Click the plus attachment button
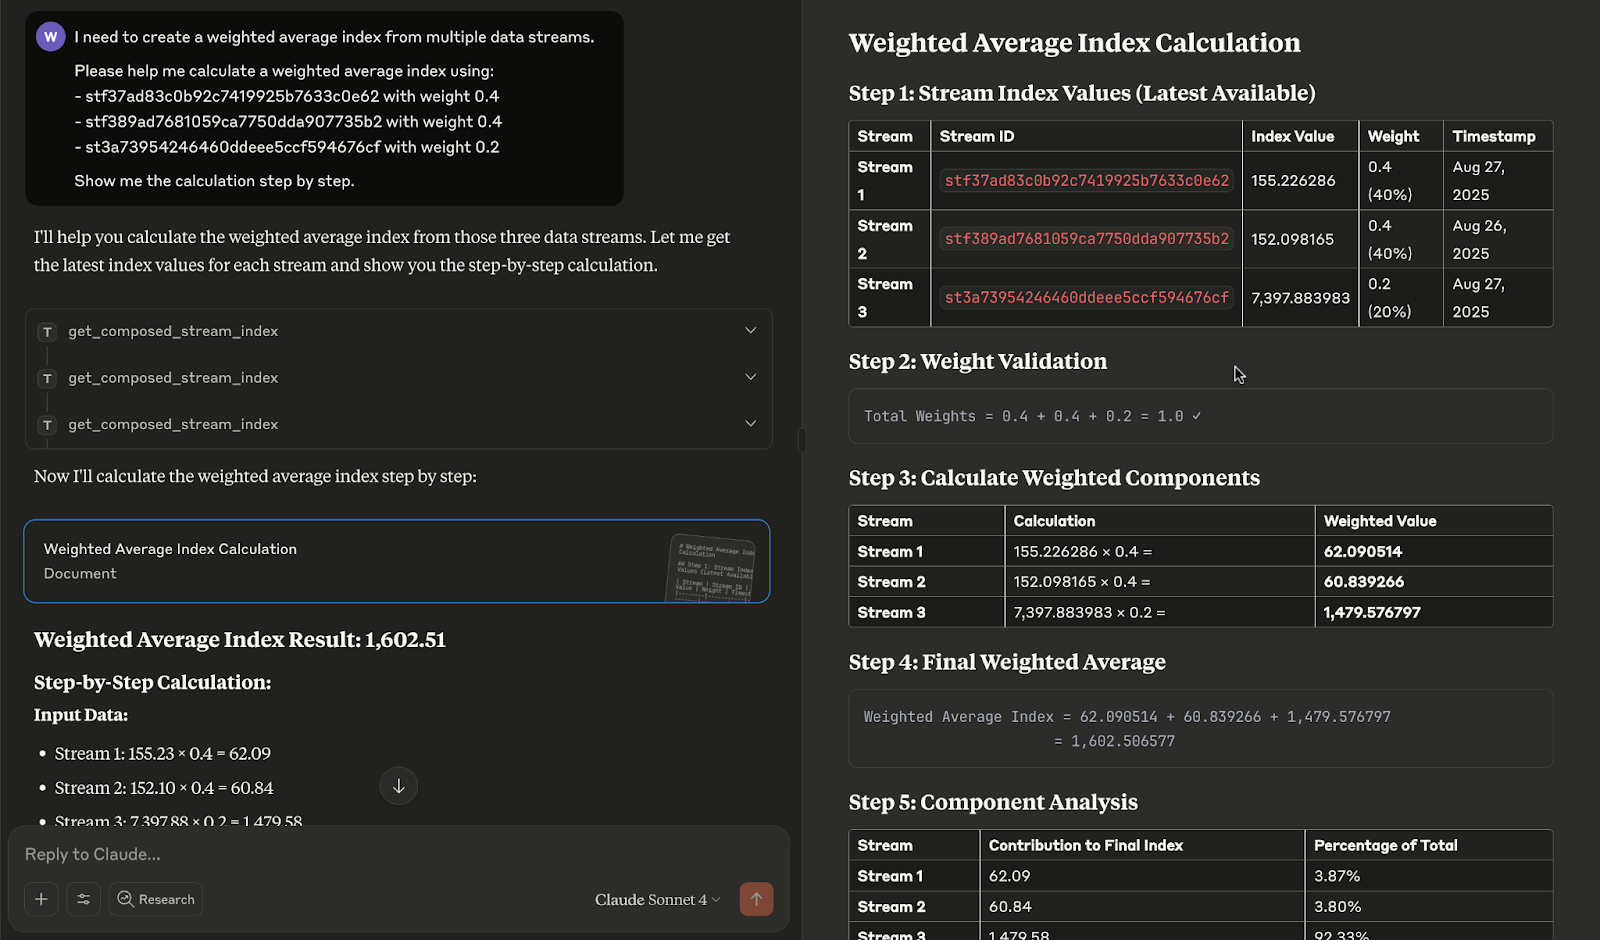This screenshot has height=940, width=1600. point(41,899)
